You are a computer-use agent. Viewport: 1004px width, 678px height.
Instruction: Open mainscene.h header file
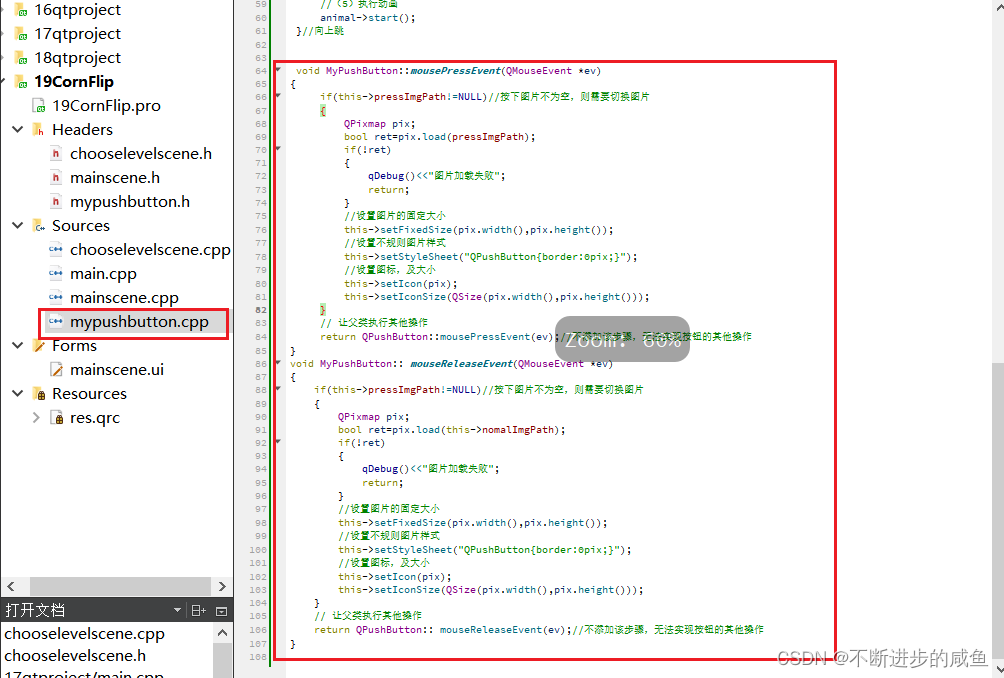coord(115,177)
